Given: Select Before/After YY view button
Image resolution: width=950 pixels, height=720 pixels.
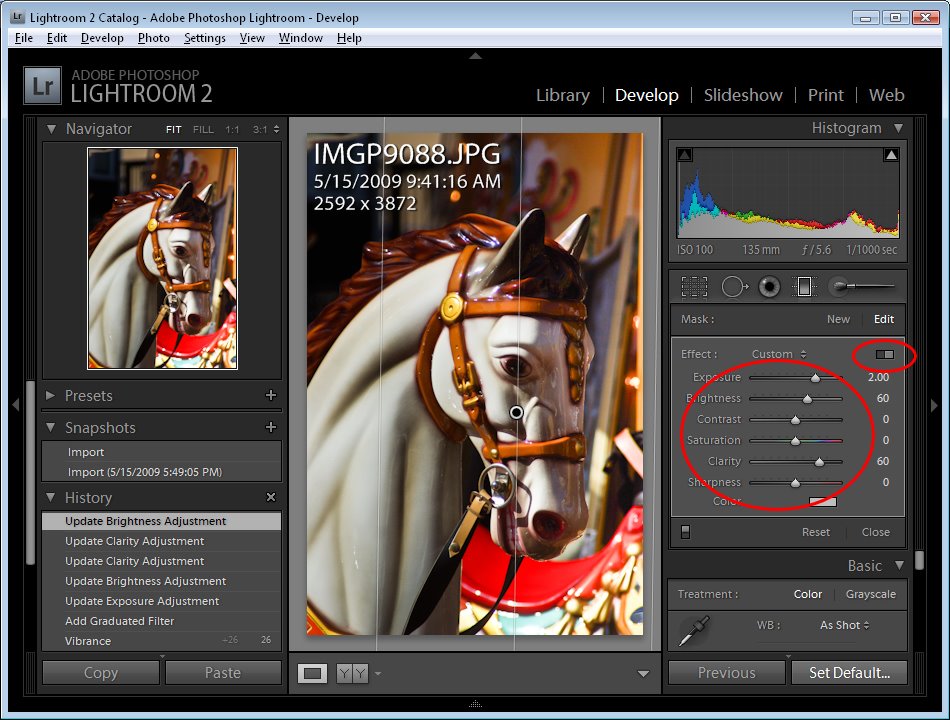Looking at the screenshot, I should tap(352, 673).
